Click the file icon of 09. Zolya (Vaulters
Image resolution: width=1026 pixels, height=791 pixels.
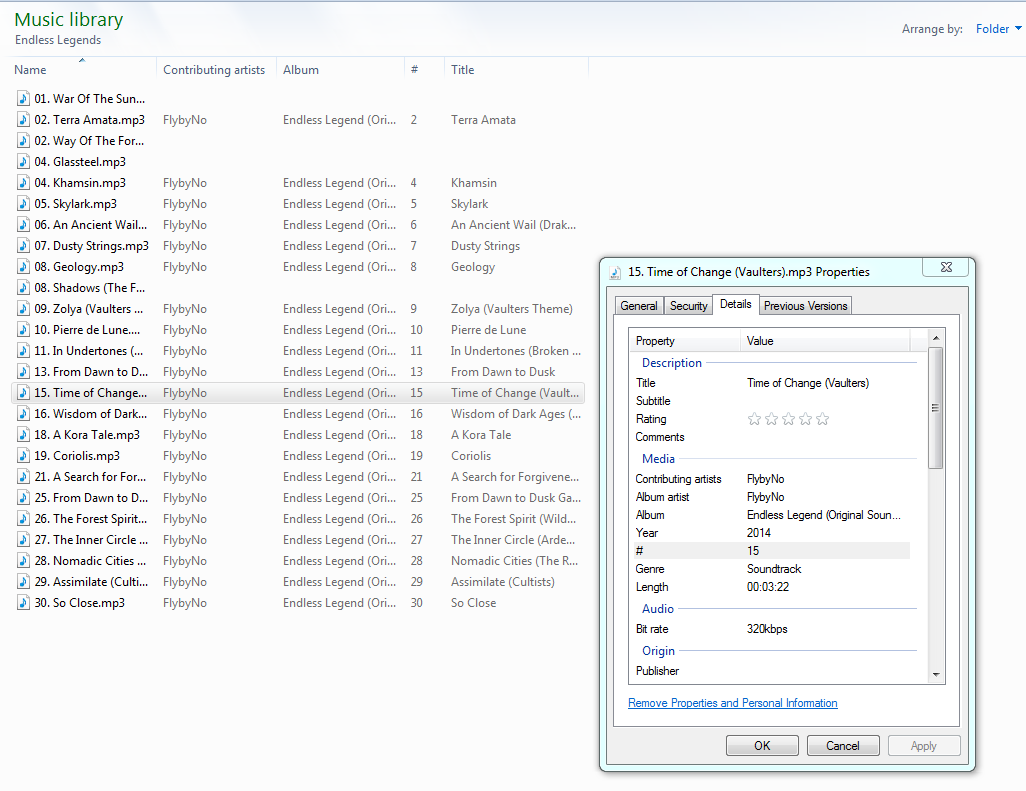tap(24, 309)
